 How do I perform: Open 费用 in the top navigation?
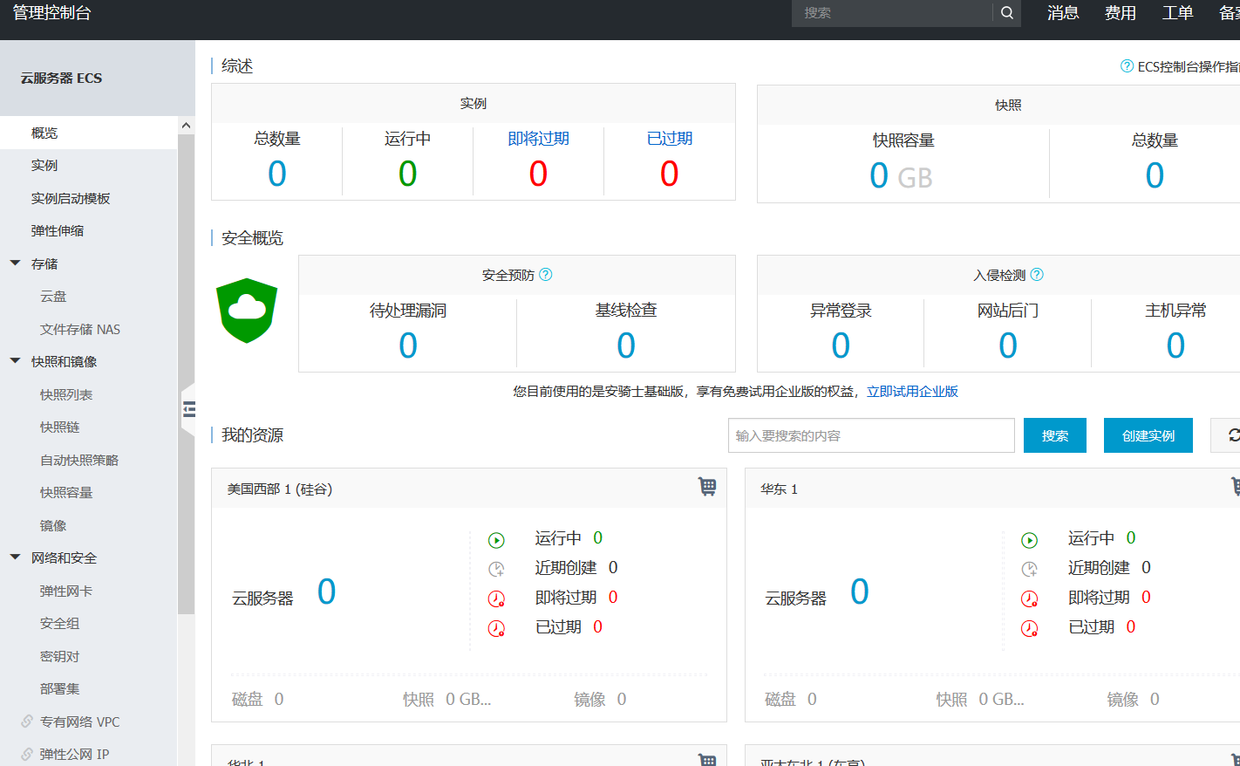point(1120,13)
